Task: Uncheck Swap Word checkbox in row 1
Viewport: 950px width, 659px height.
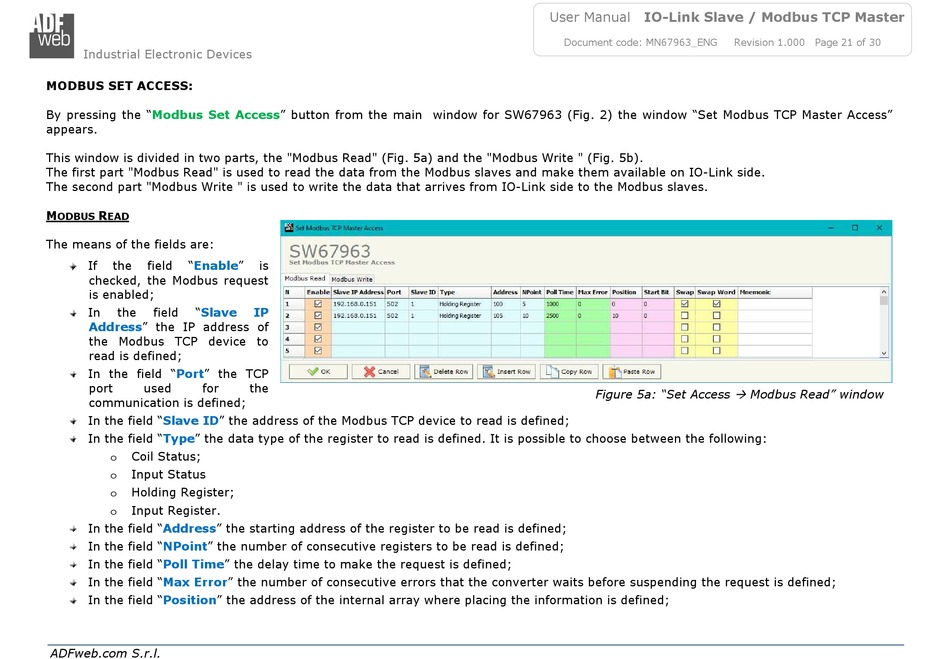Action: (716, 304)
